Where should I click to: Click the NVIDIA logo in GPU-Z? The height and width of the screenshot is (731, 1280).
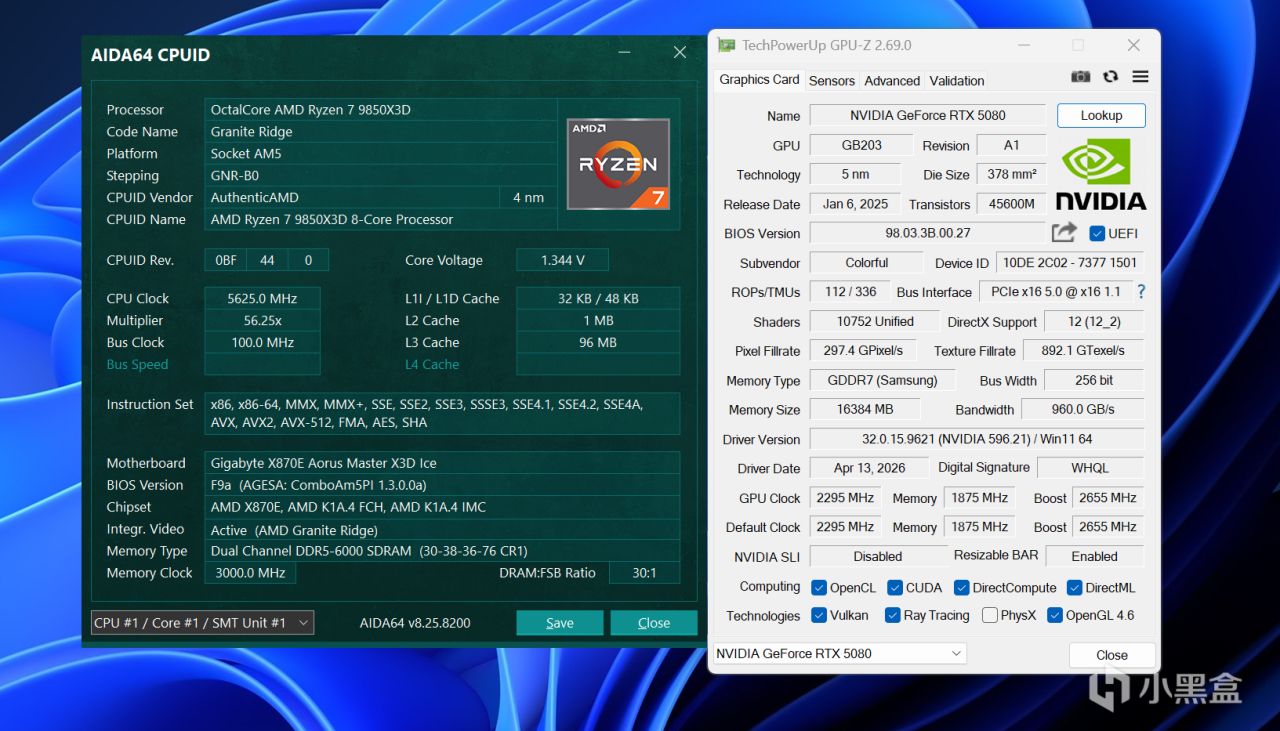[1101, 174]
